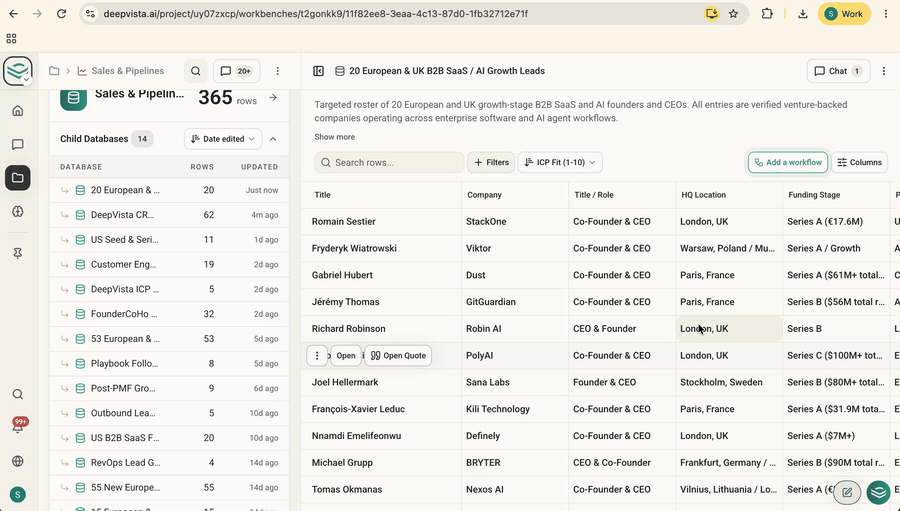Click Open button on PolyAI row
Screen dimensions: 900x511
[x=346, y=355]
